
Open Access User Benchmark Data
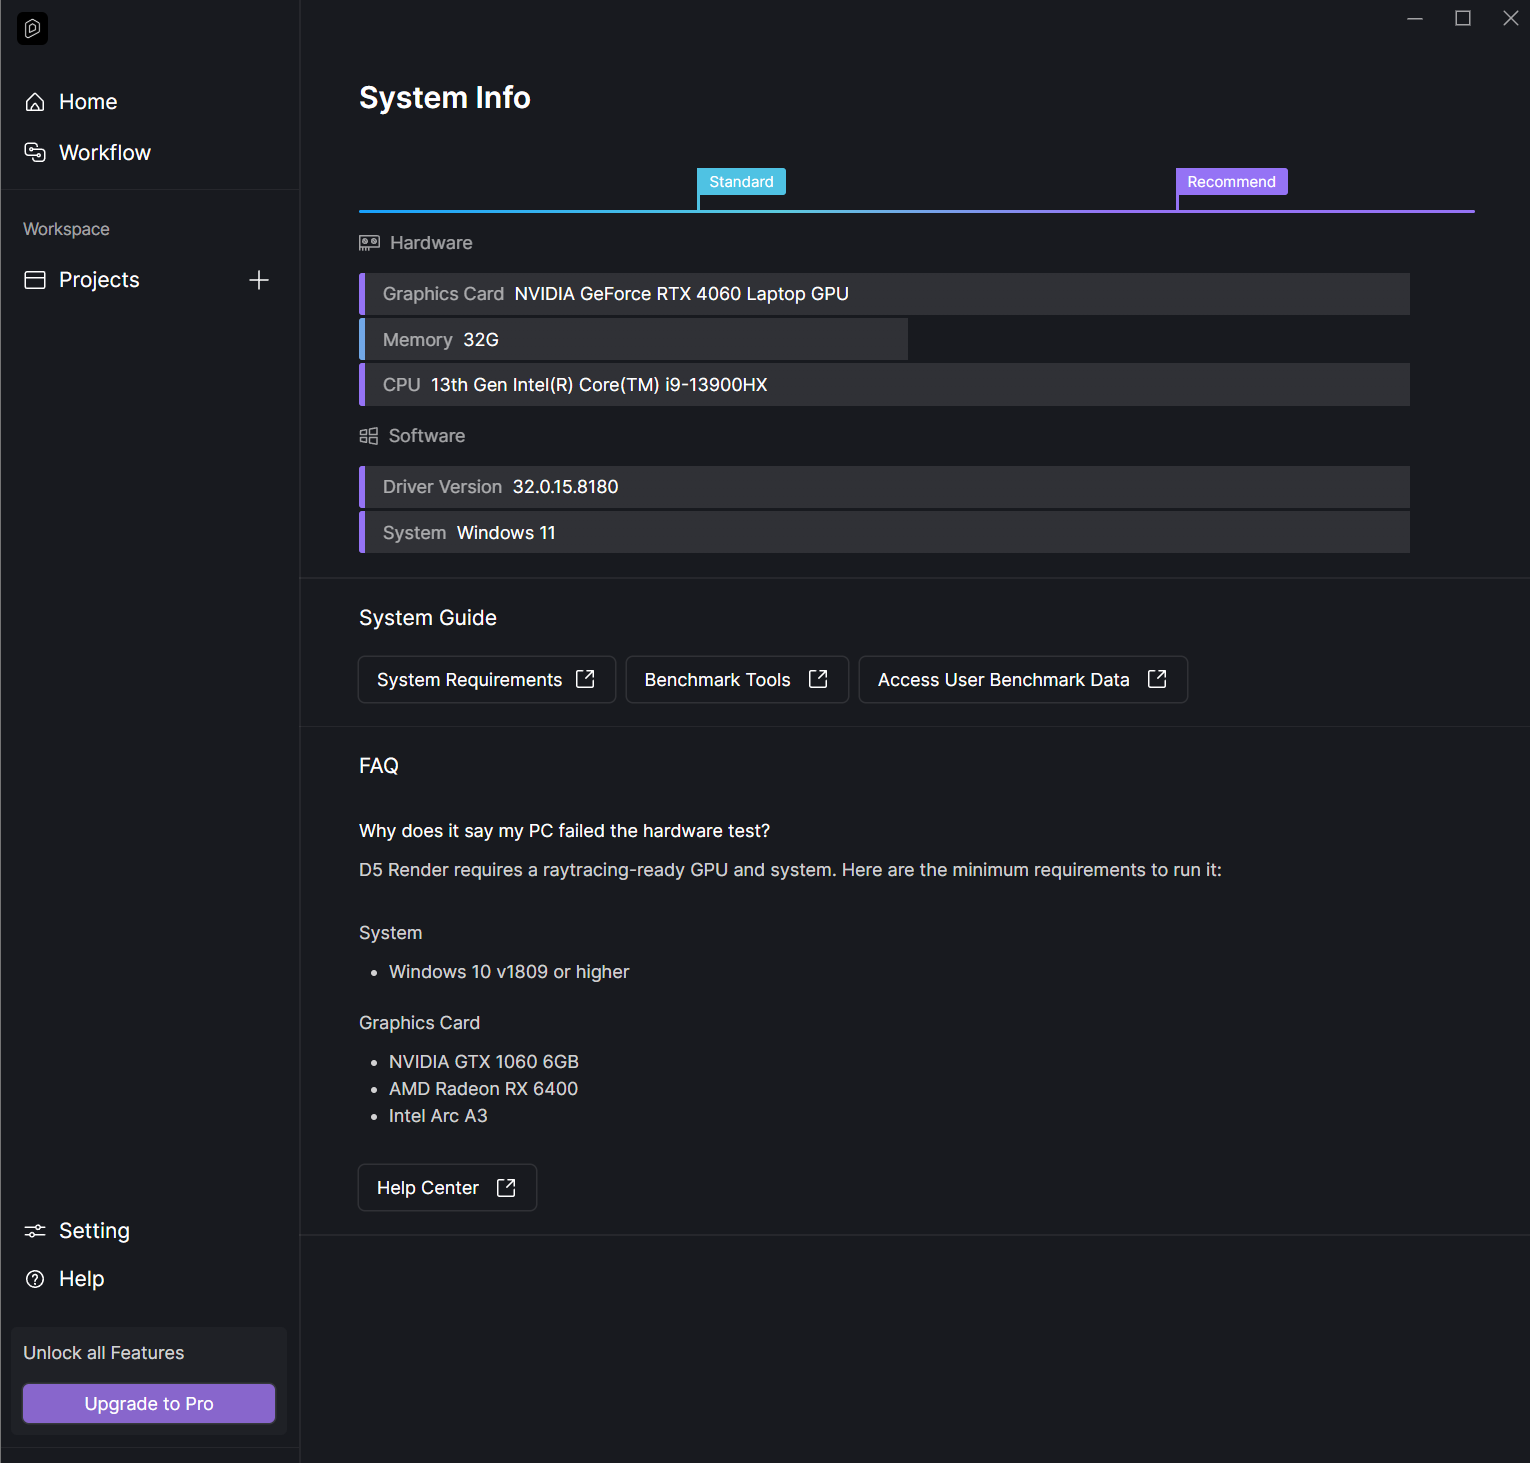pyautogui.click(x=1022, y=680)
